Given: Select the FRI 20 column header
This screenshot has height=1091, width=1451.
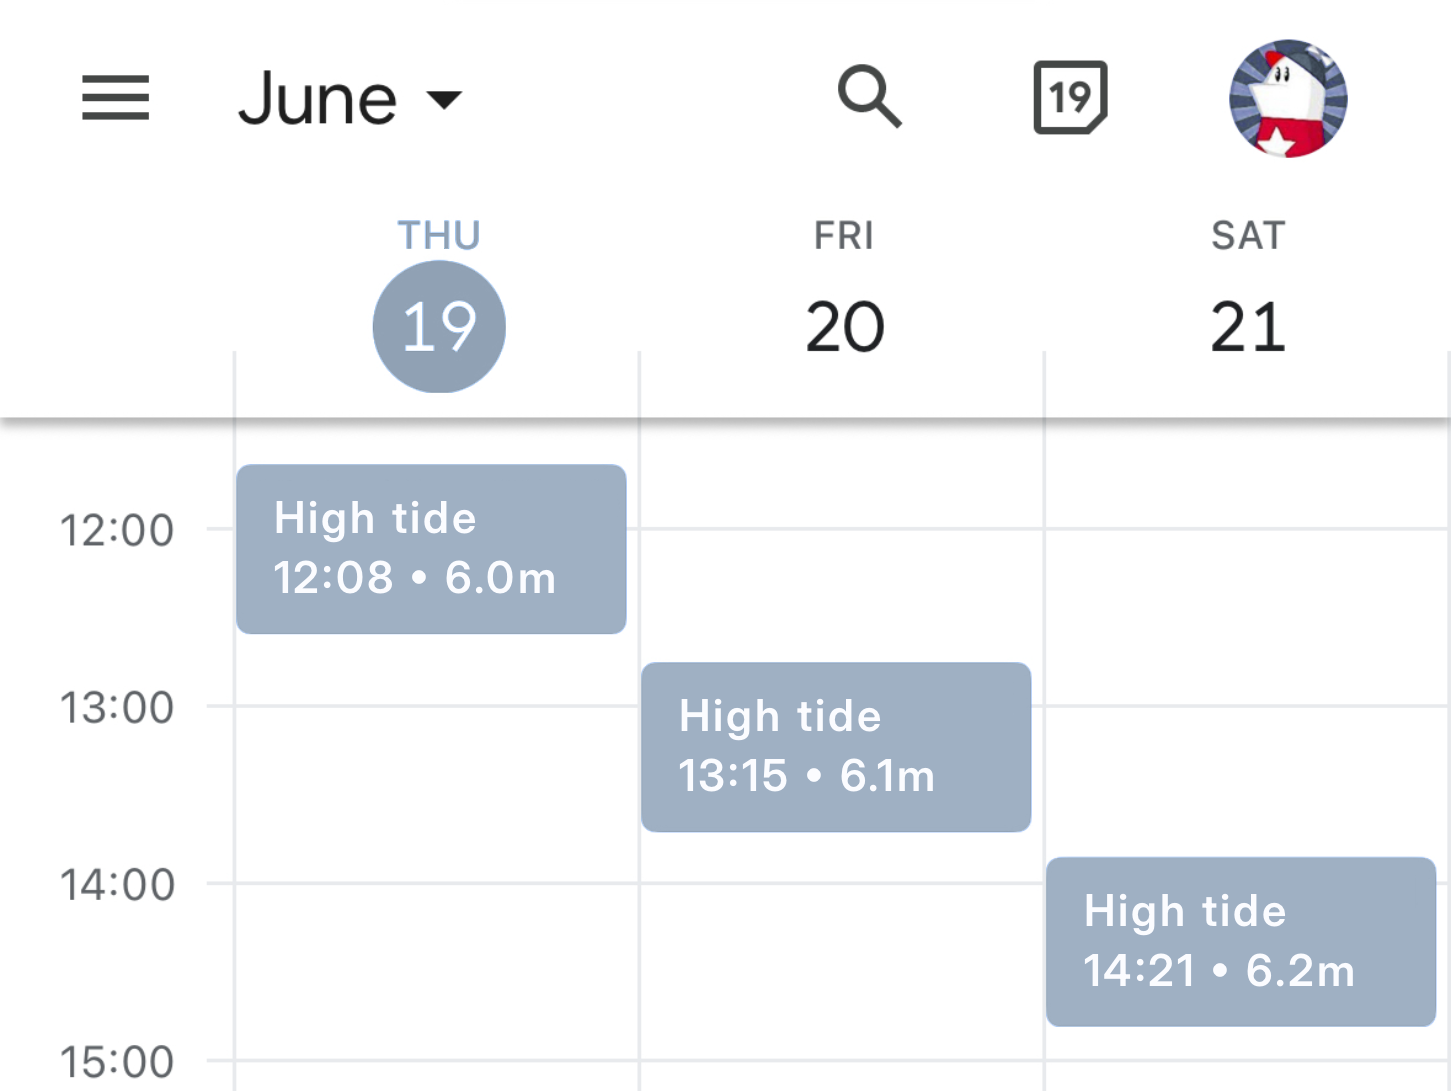Looking at the screenshot, I should pyautogui.click(x=843, y=290).
